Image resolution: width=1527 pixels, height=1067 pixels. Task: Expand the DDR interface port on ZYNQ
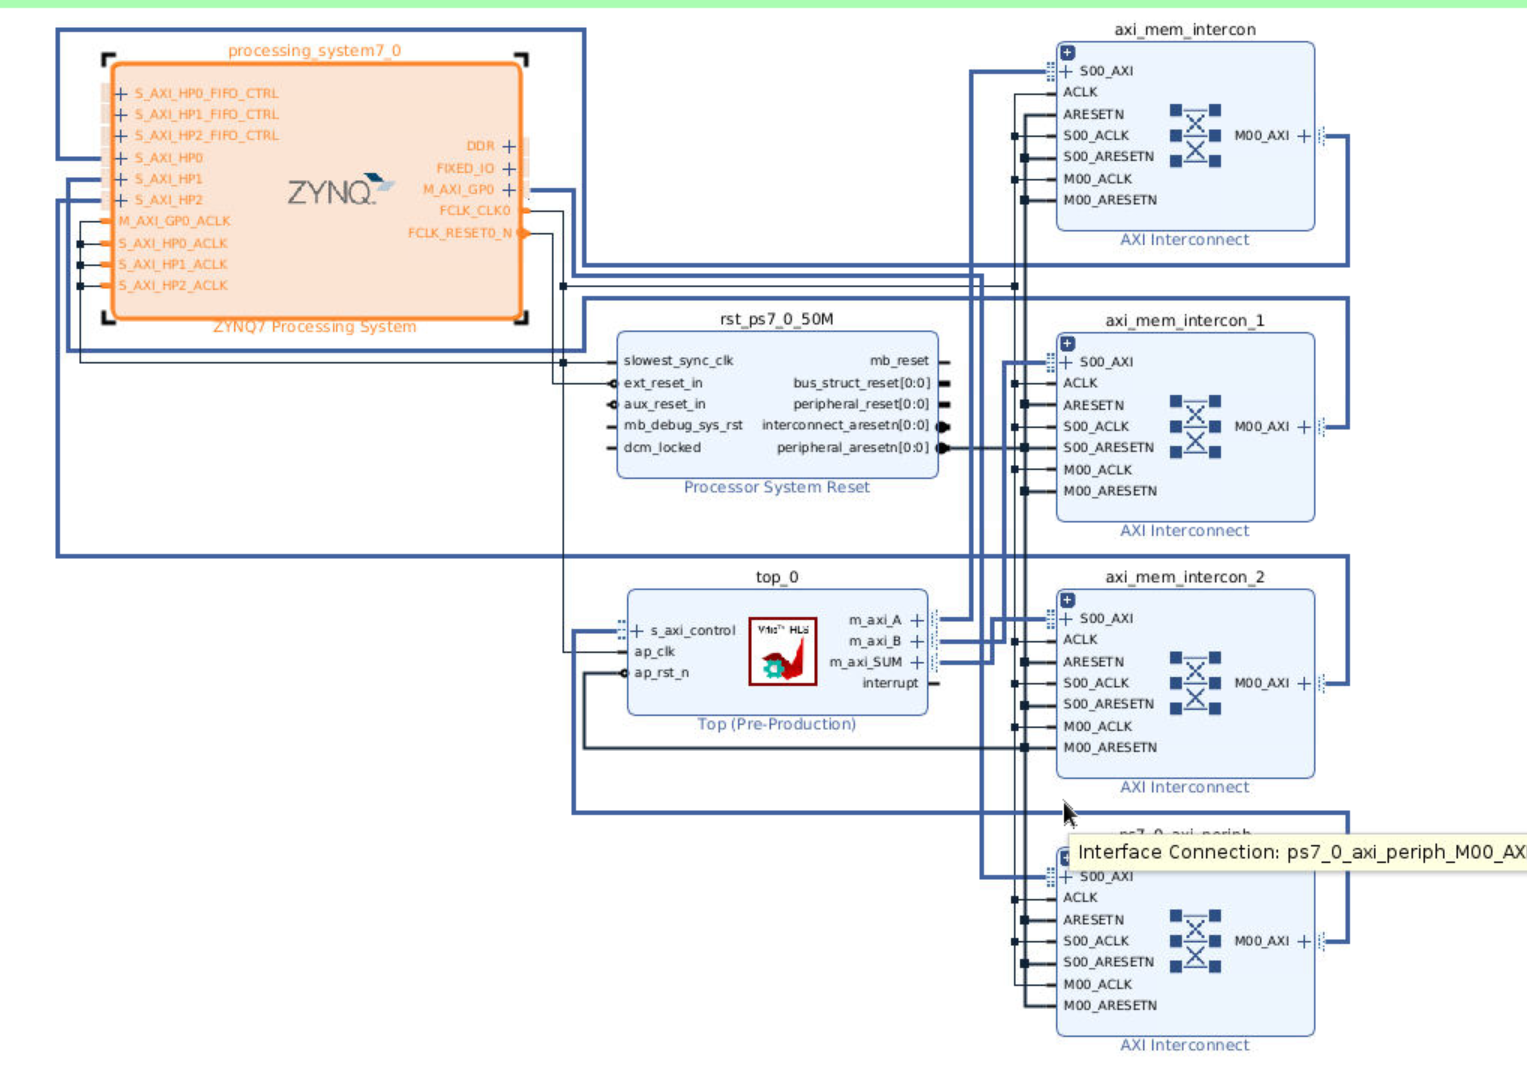pyautogui.click(x=509, y=146)
